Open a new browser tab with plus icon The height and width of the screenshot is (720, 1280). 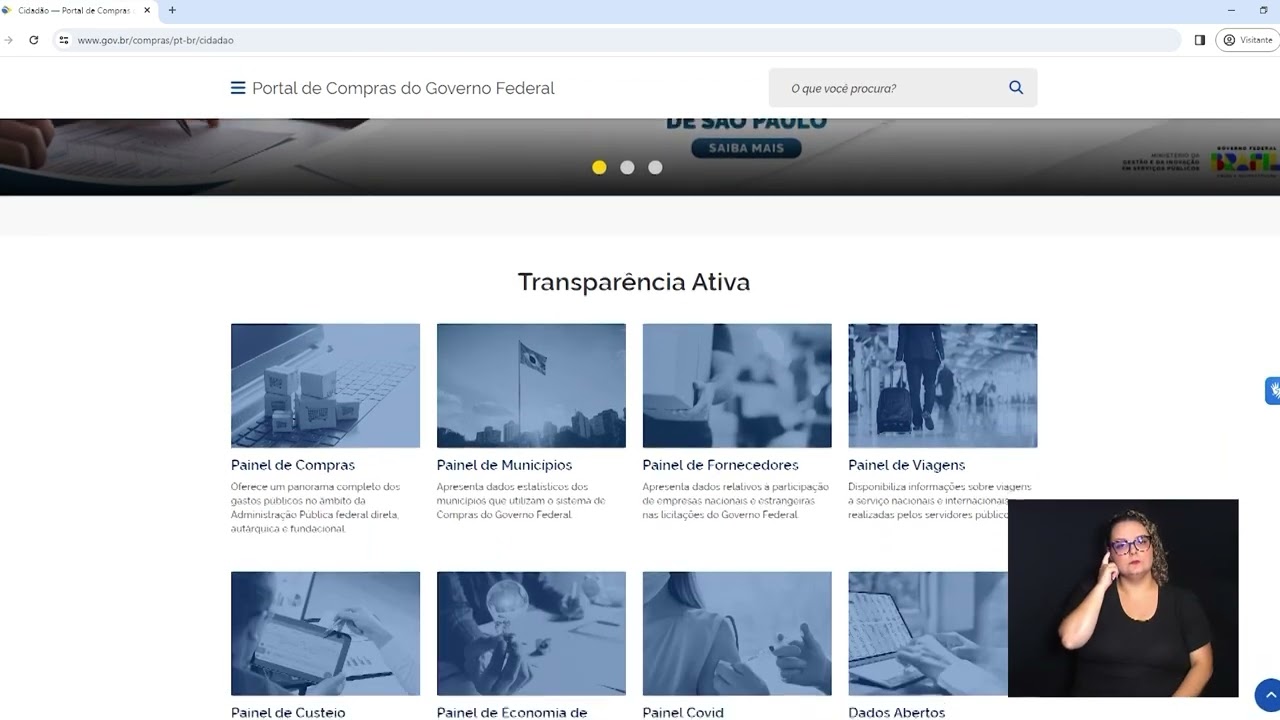pos(172,10)
